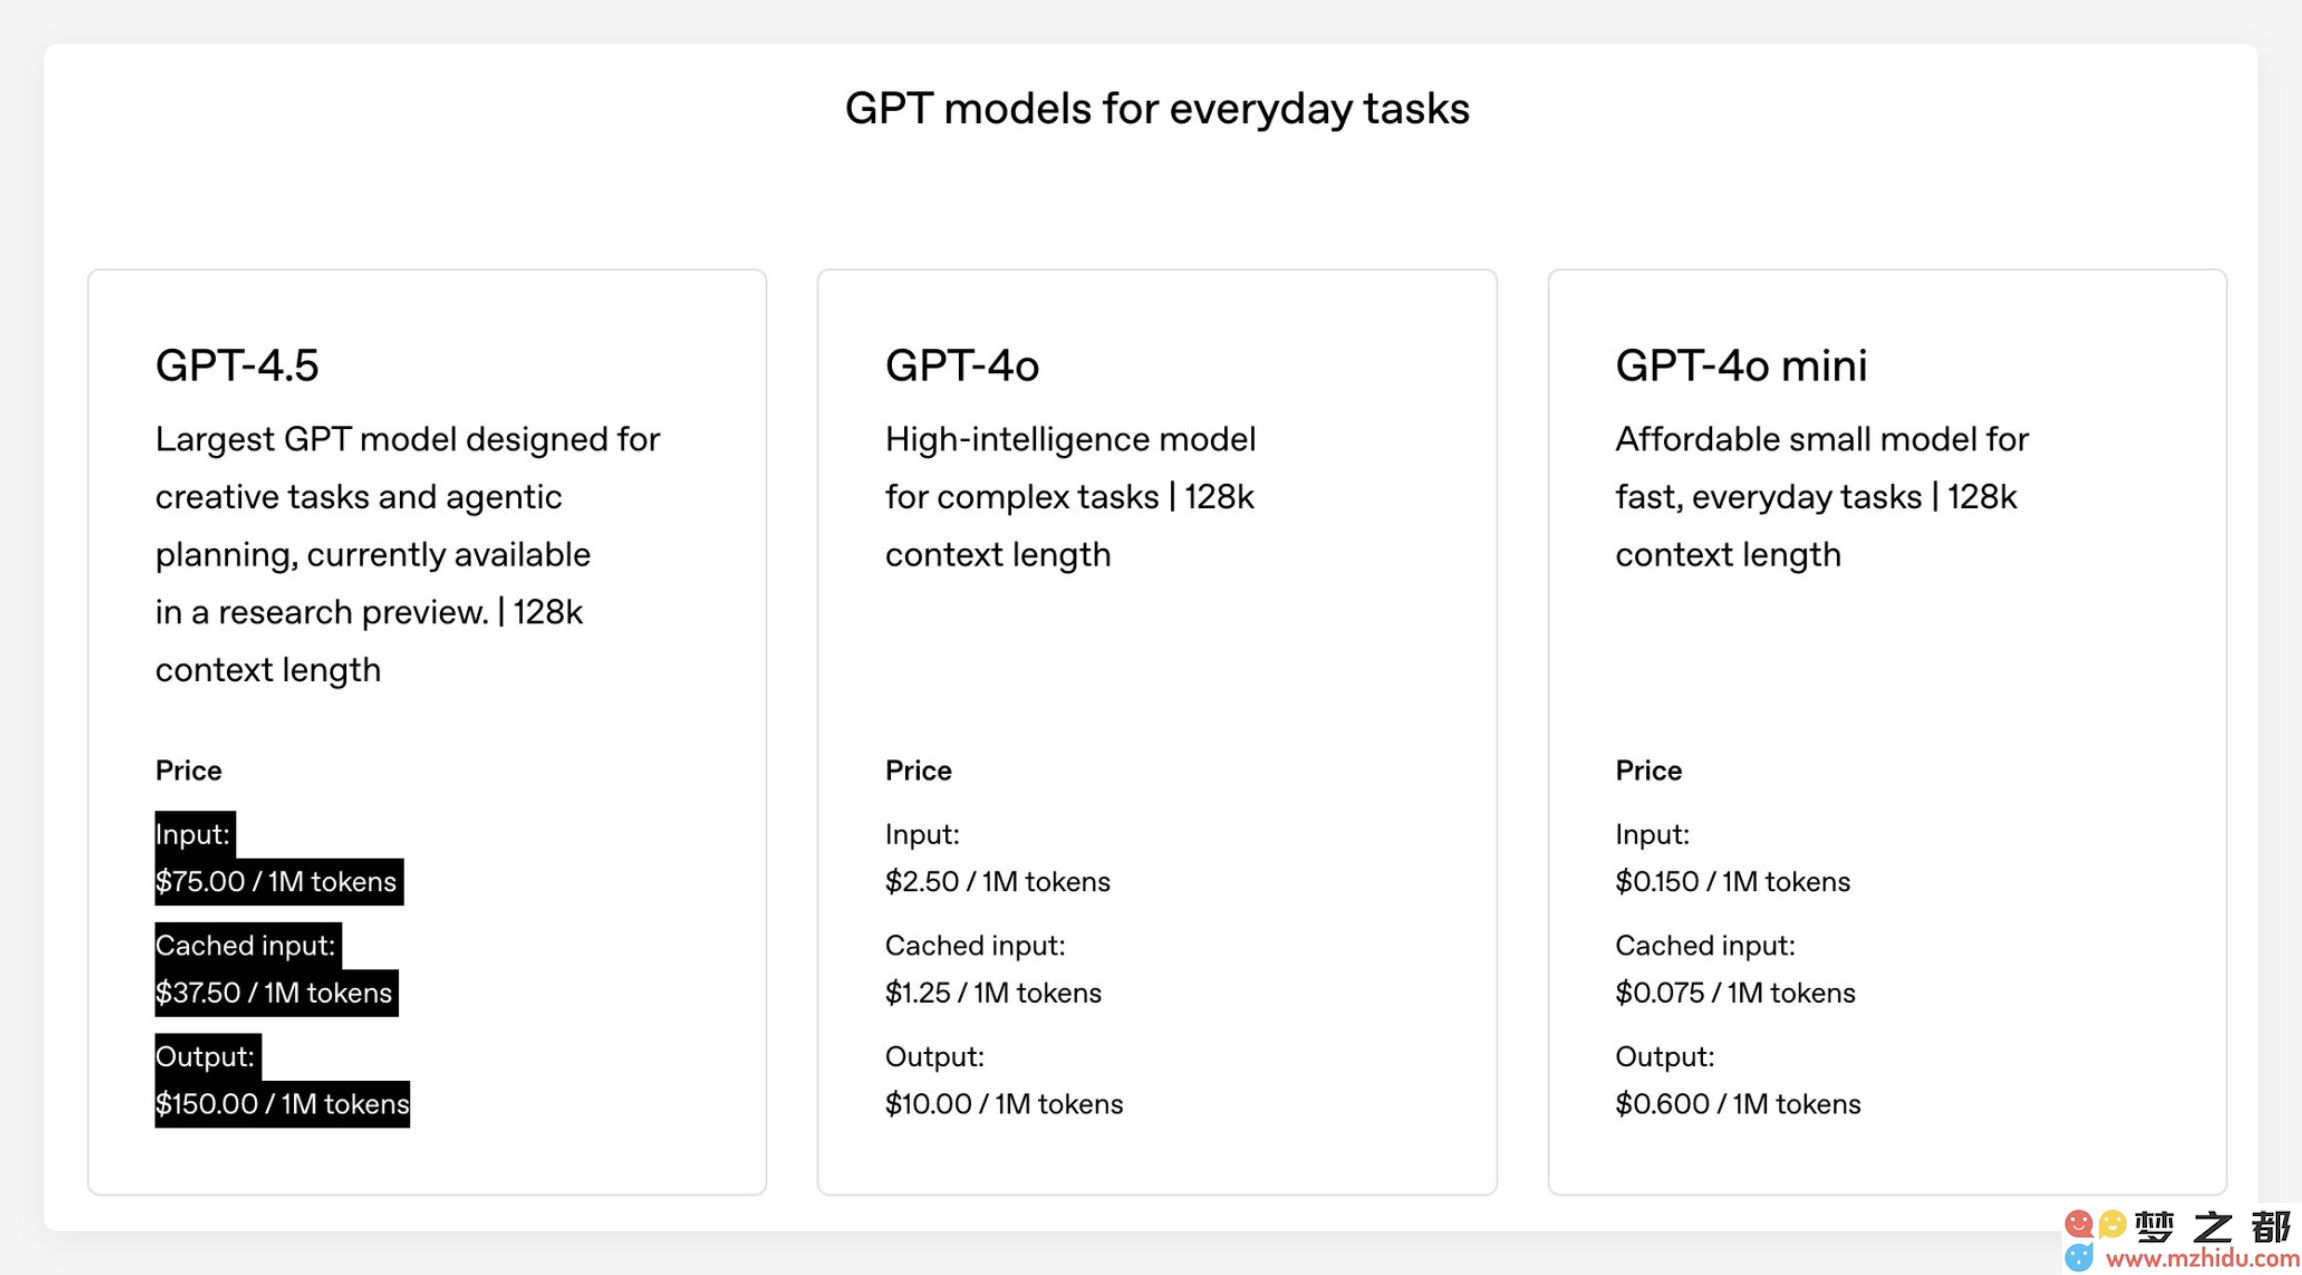Click GPT-4o output price $10.00 / 1M tokens
This screenshot has width=2302, height=1275.
pos(1004,1103)
